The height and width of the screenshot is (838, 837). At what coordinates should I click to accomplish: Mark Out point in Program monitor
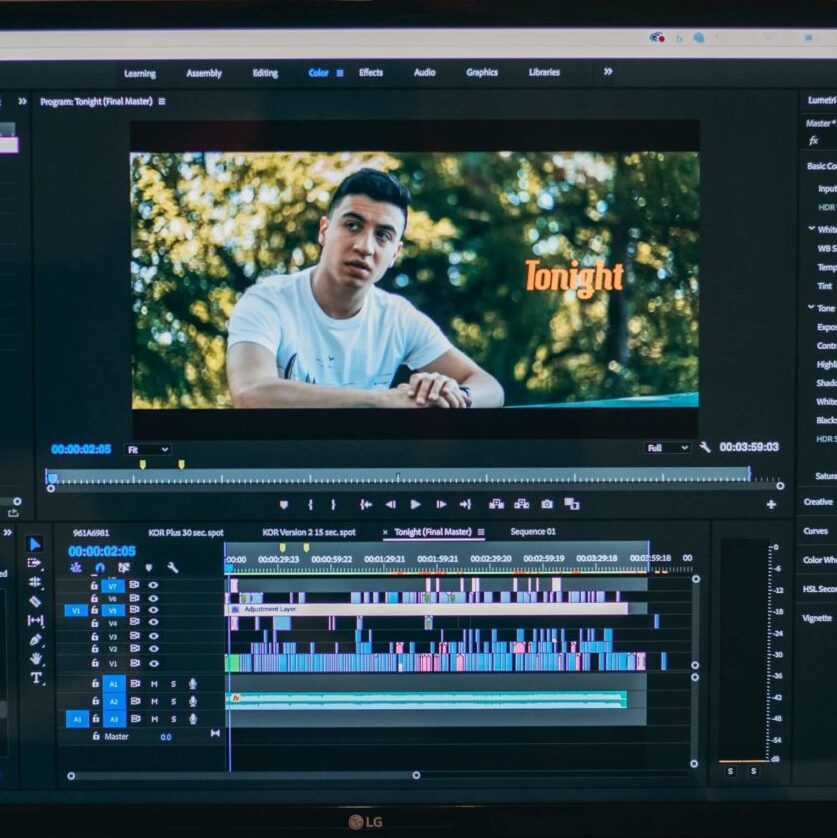(333, 505)
